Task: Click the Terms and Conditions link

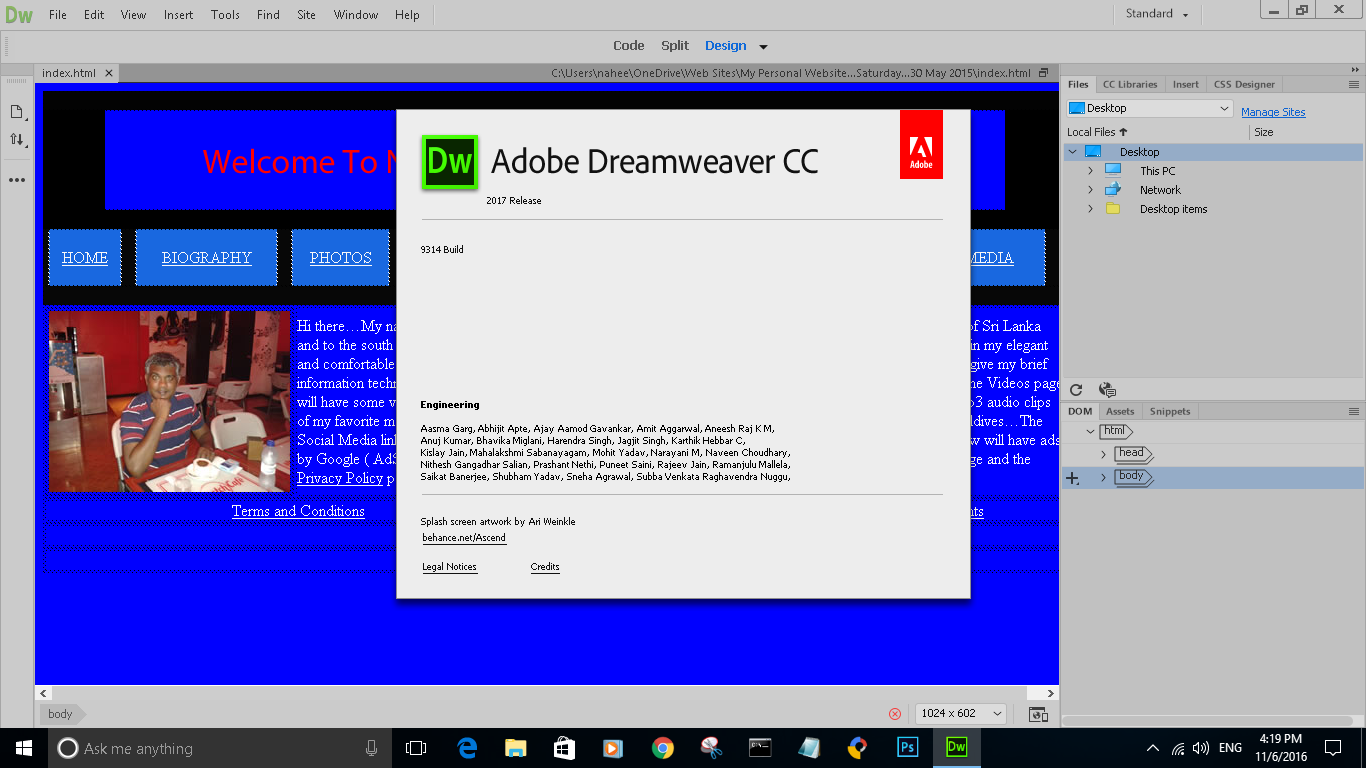Action: coord(298,511)
